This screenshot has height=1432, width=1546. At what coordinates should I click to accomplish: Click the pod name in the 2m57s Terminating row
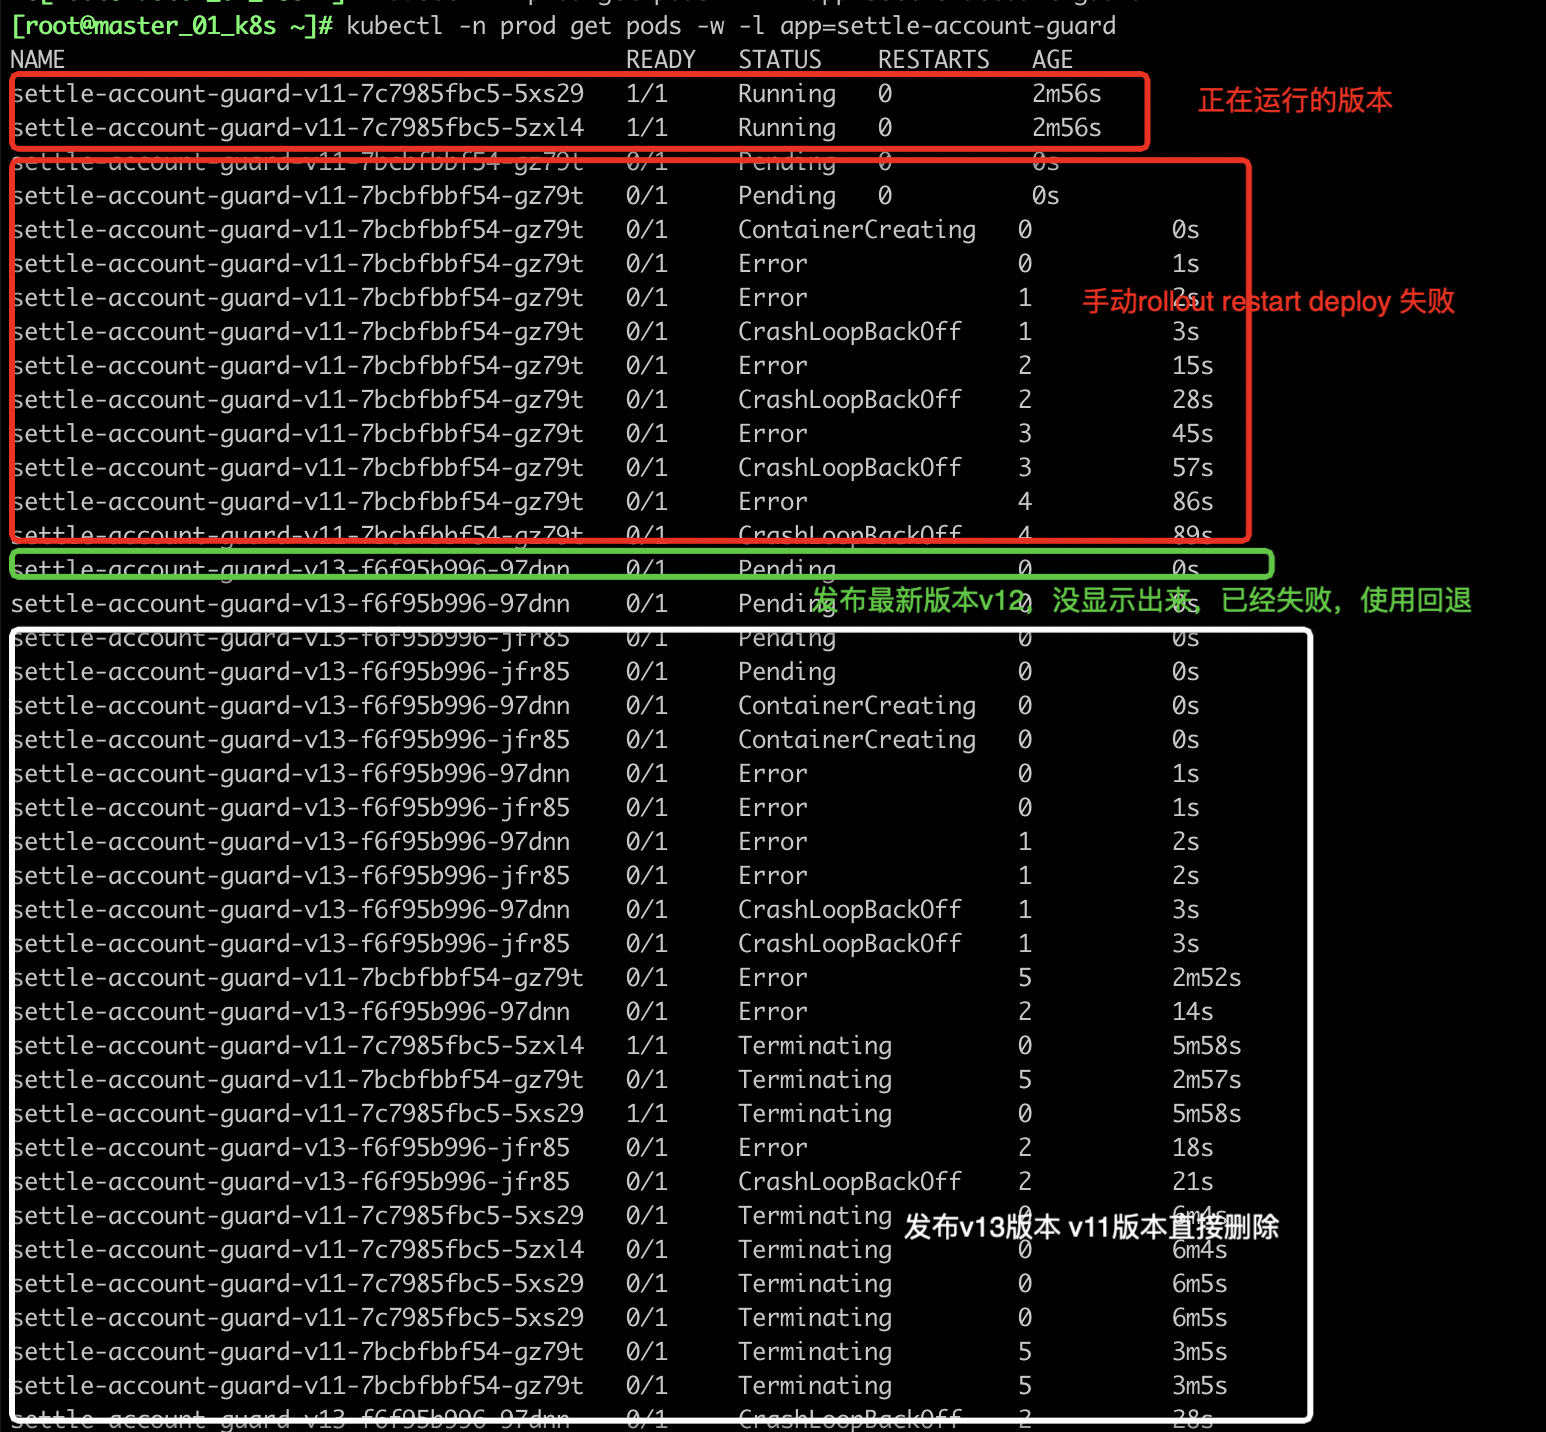coord(298,1080)
